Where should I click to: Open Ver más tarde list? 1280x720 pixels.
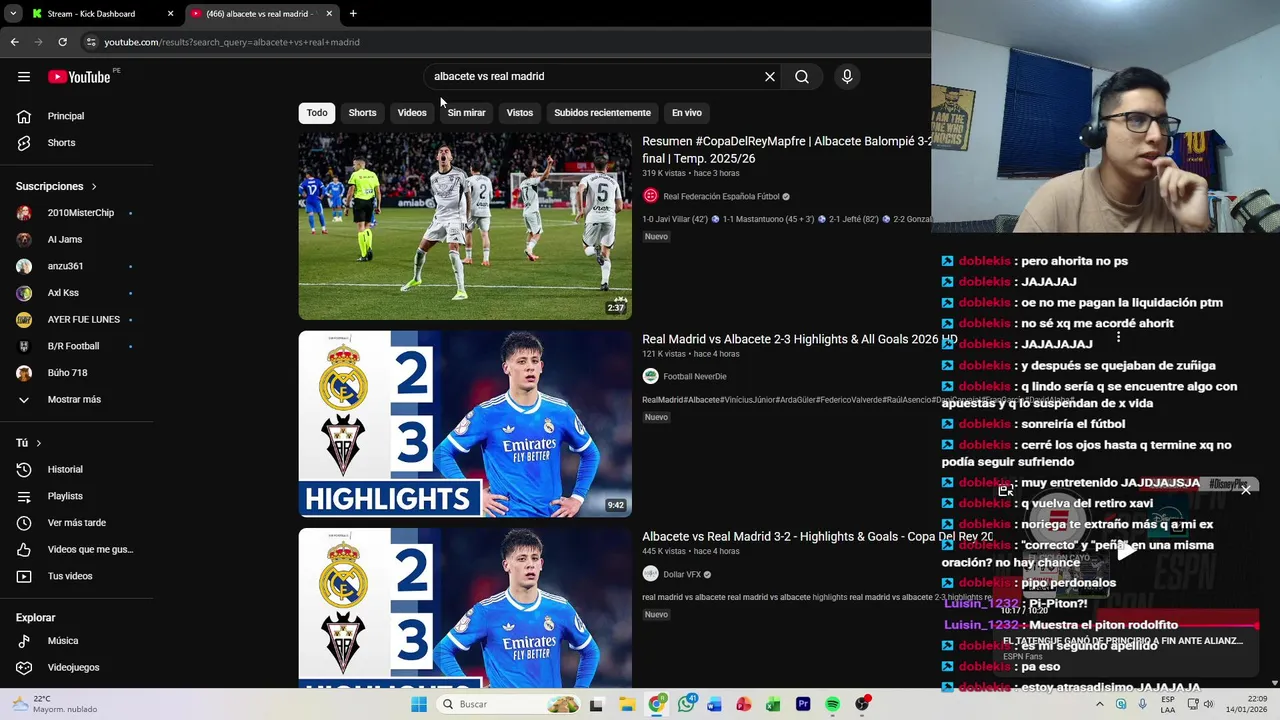75,523
